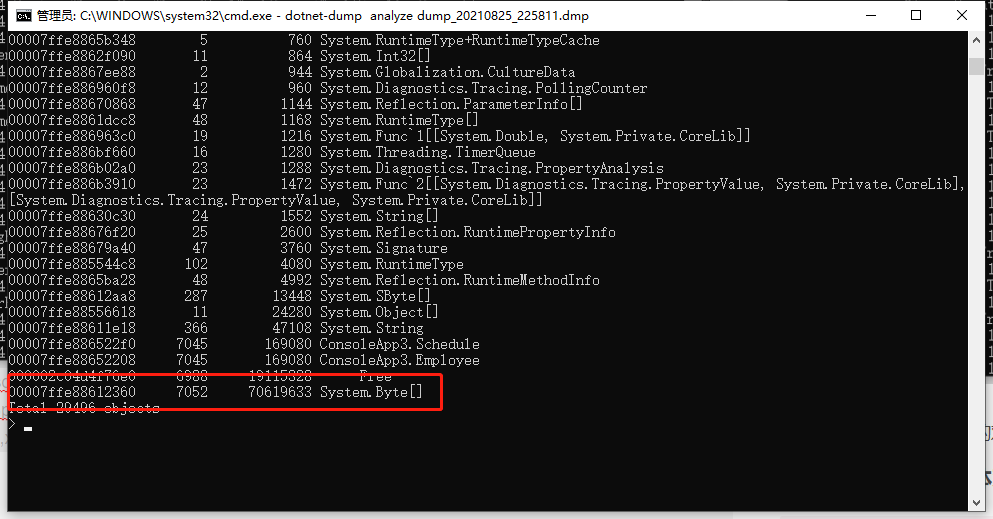Click the scrollbar down arrow
Viewport: 993px width, 519px height.
(976, 503)
